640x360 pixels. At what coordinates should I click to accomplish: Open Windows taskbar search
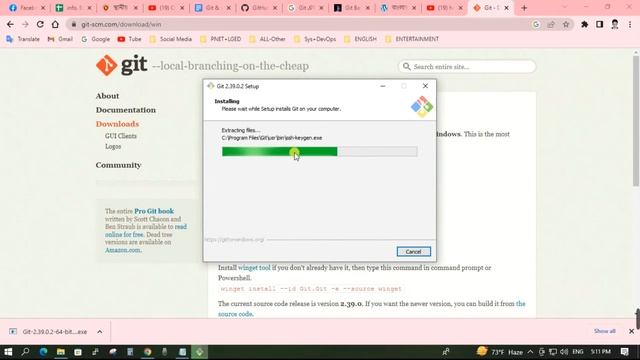[x=25, y=352]
